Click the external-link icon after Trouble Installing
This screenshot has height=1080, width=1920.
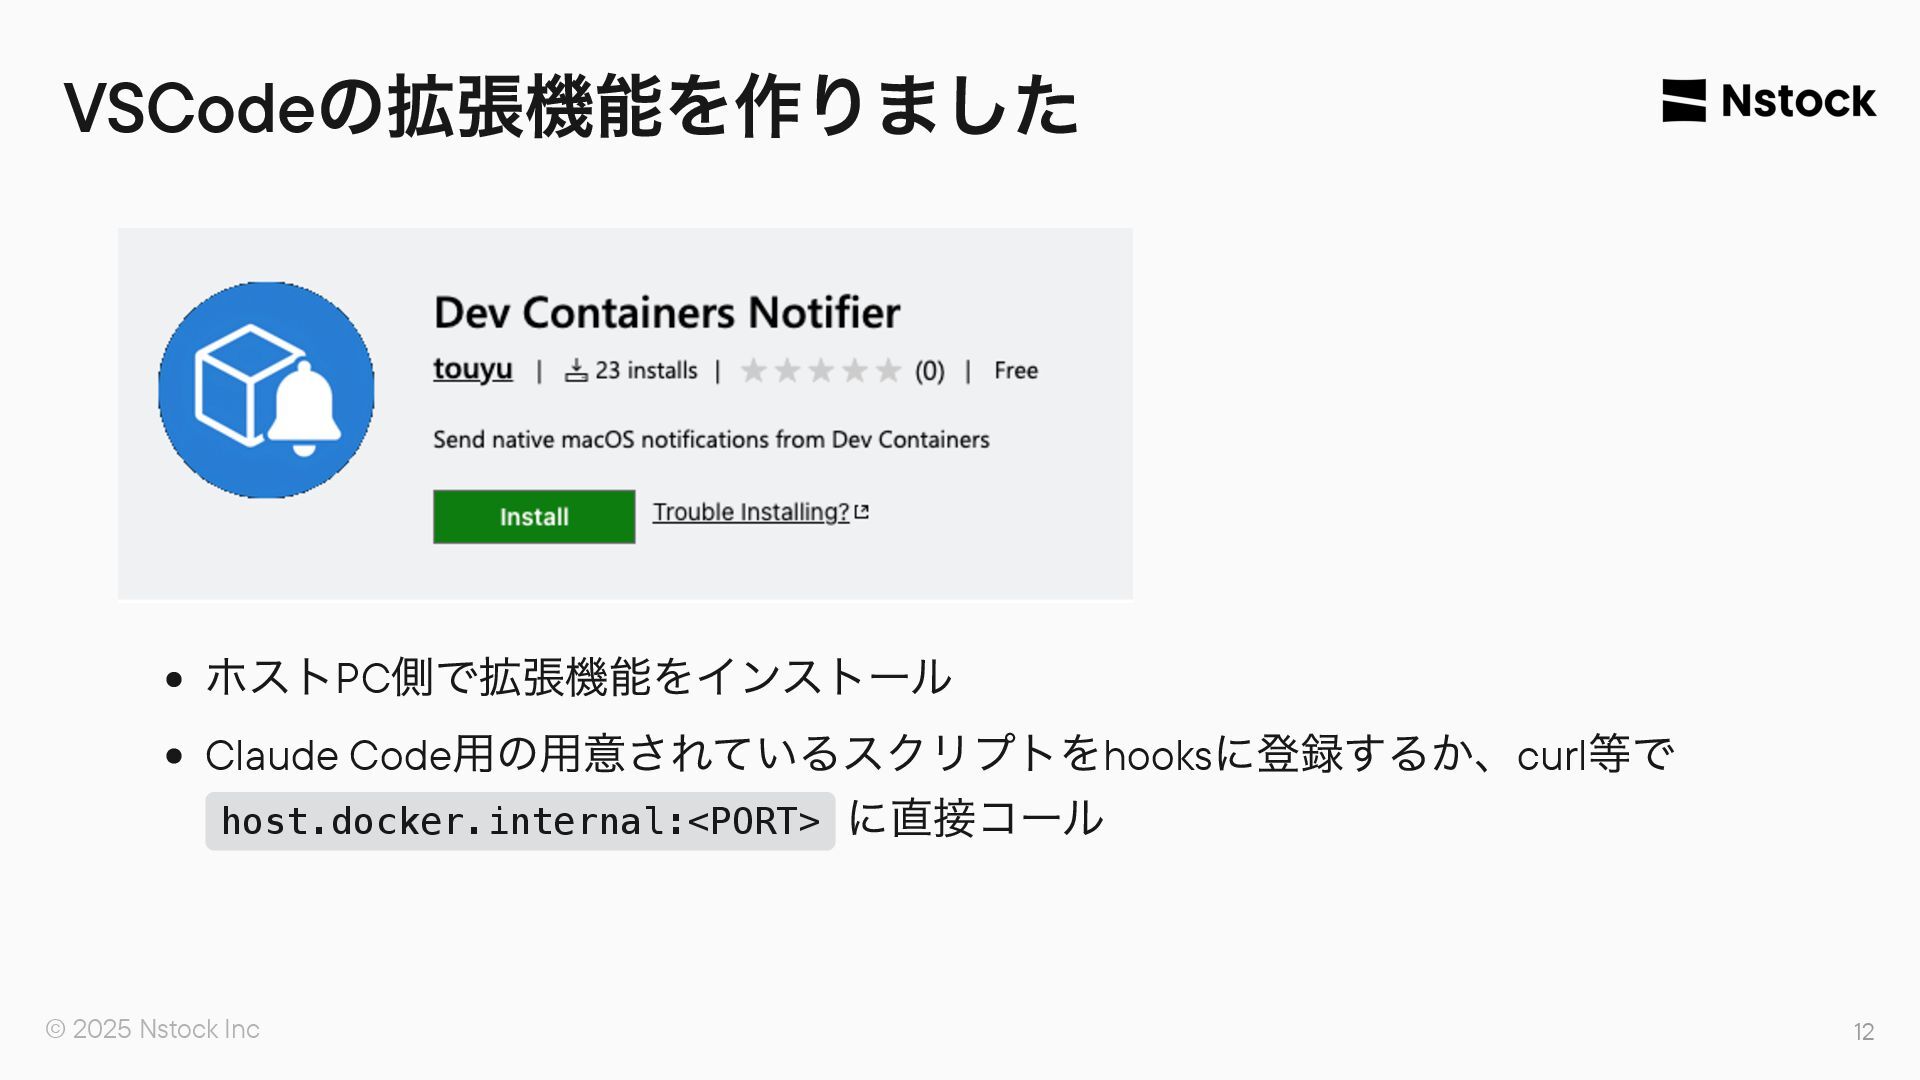[x=862, y=512]
